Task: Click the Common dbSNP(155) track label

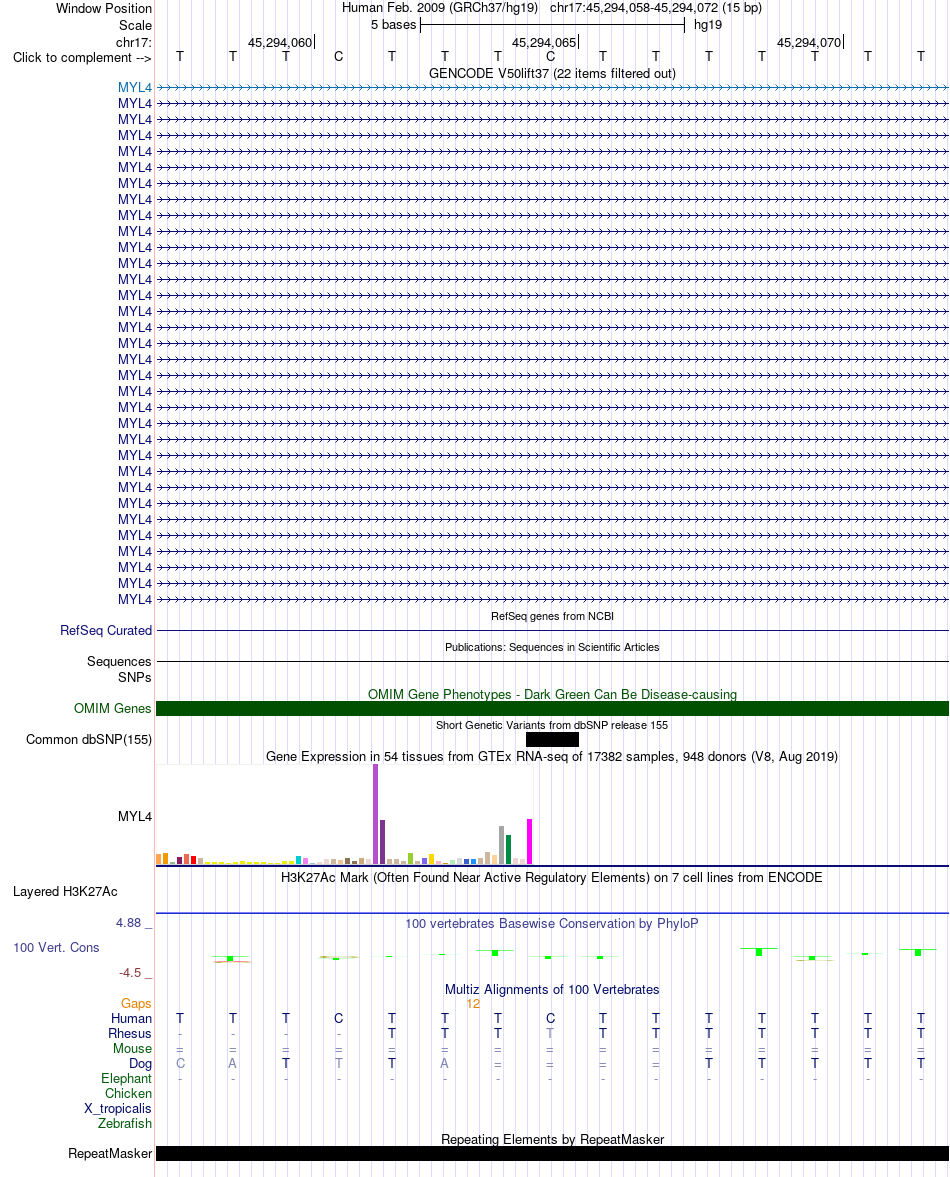Action: pos(89,739)
